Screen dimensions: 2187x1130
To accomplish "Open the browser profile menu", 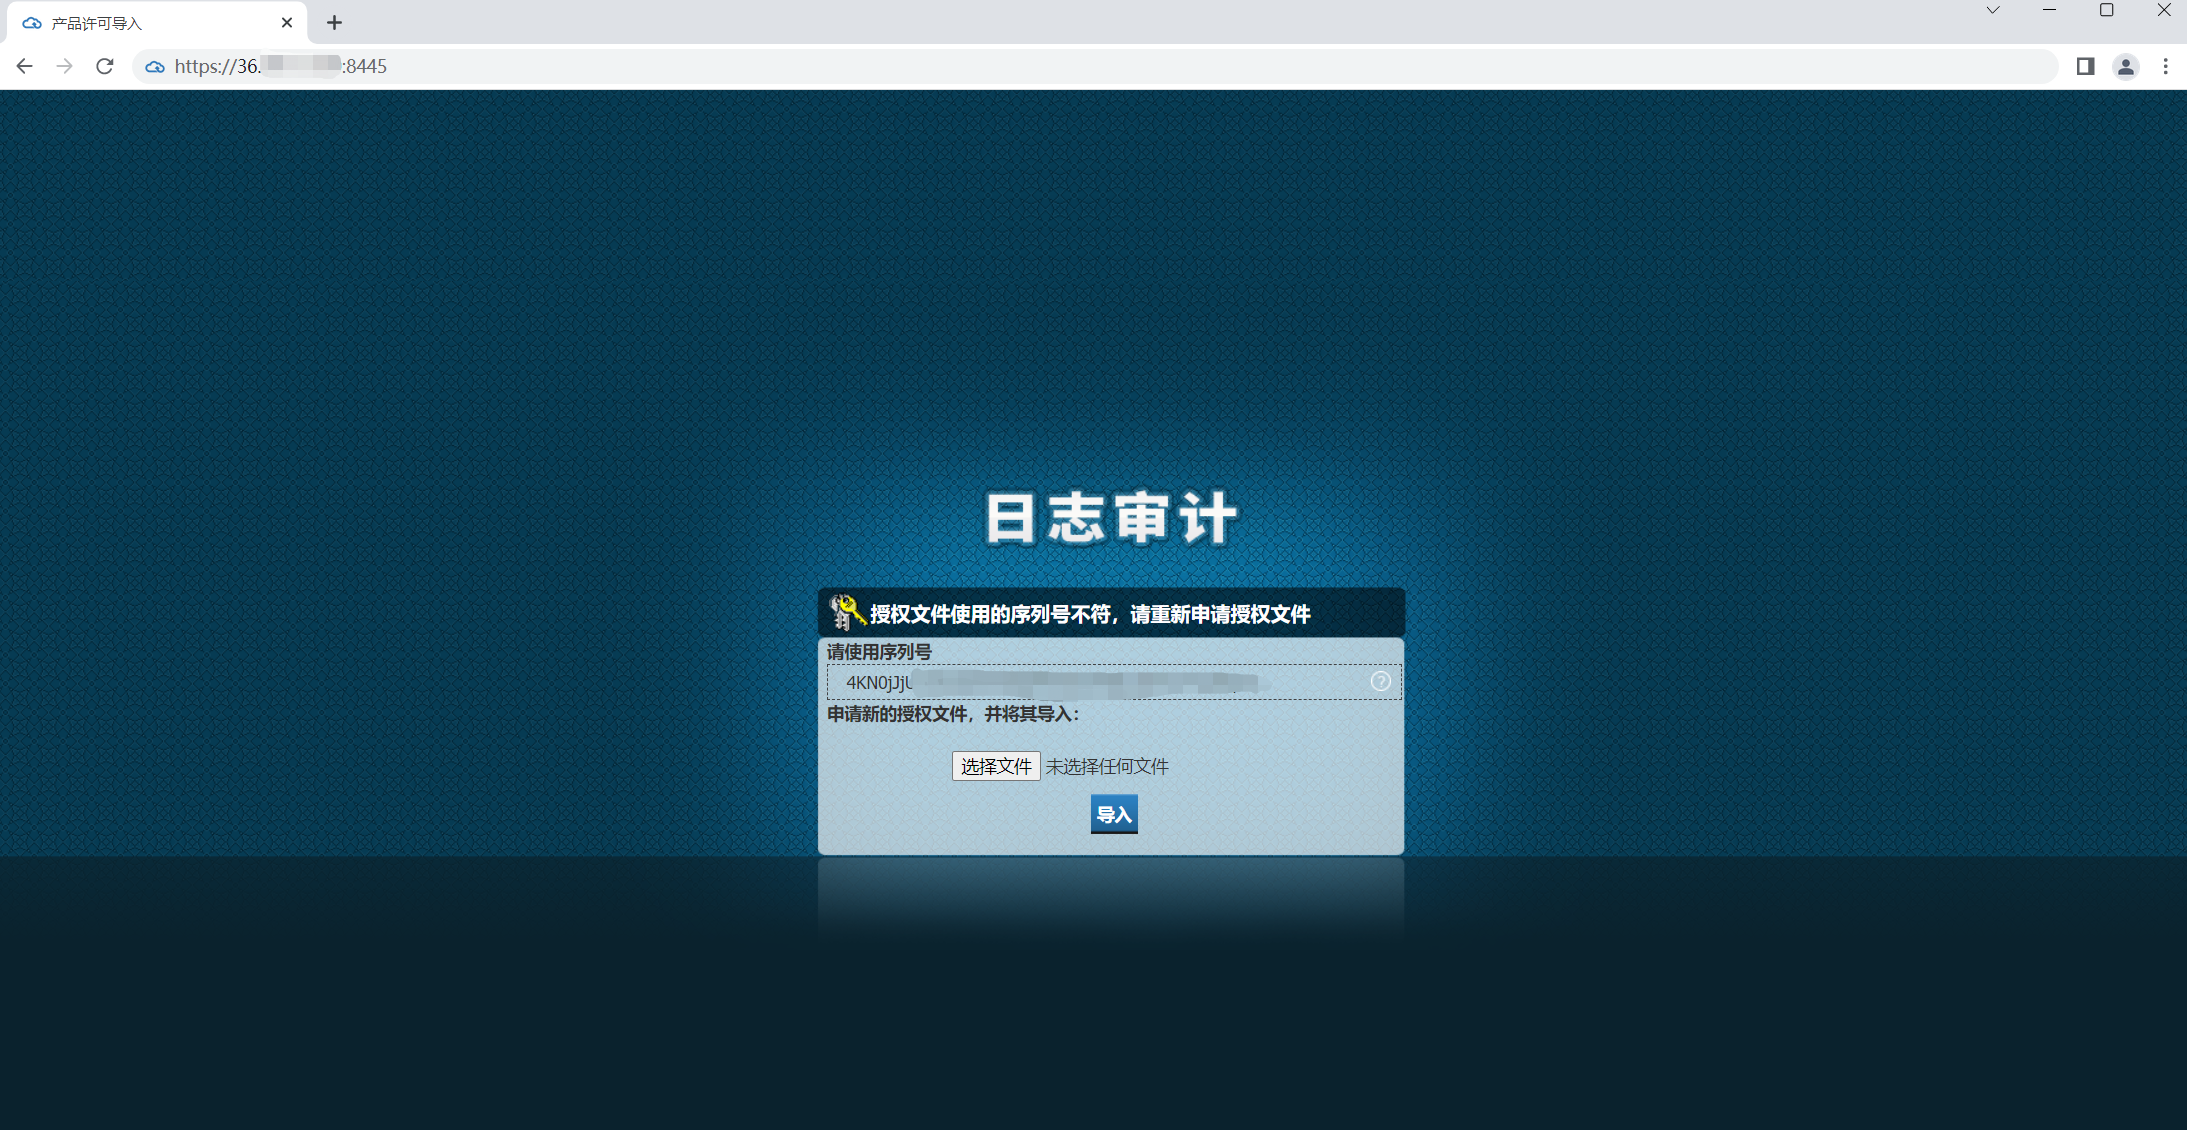I will coord(2126,66).
